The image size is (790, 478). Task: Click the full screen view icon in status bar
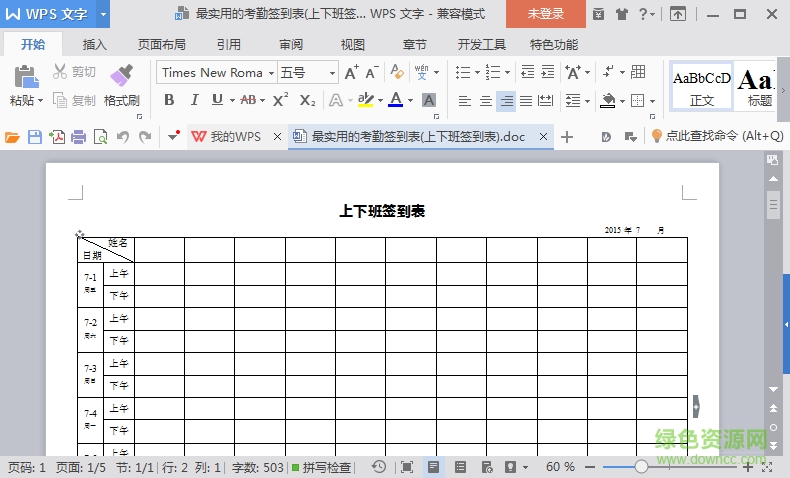tap(407, 467)
